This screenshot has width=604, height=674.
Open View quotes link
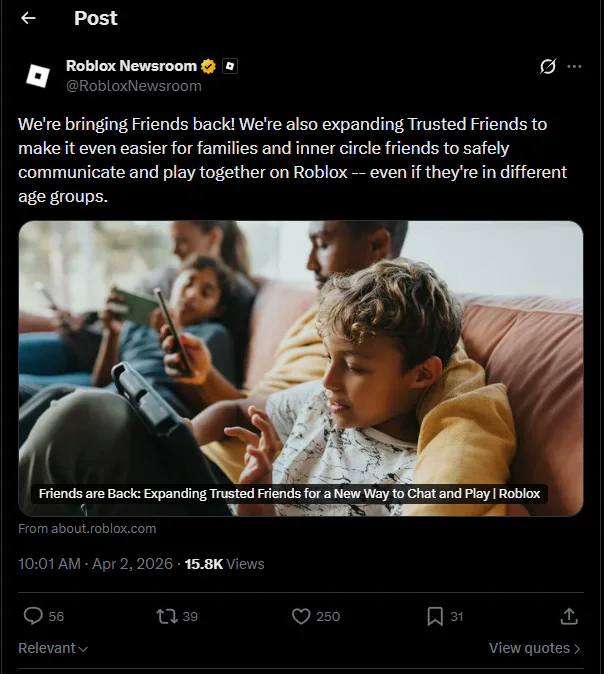[x=534, y=648]
